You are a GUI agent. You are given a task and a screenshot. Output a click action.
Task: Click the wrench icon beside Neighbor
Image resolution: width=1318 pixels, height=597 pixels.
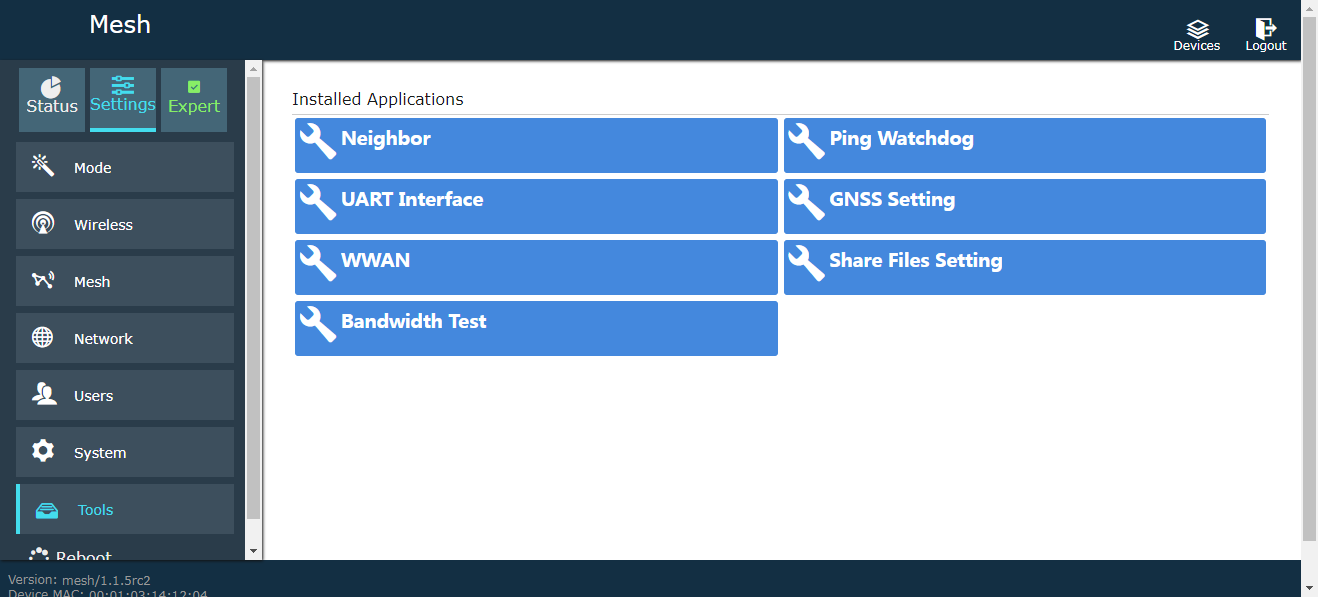[x=318, y=141]
